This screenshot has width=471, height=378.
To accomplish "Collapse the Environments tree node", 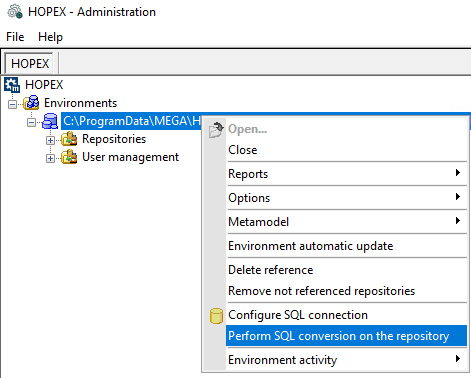I will click(x=12, y=104).
